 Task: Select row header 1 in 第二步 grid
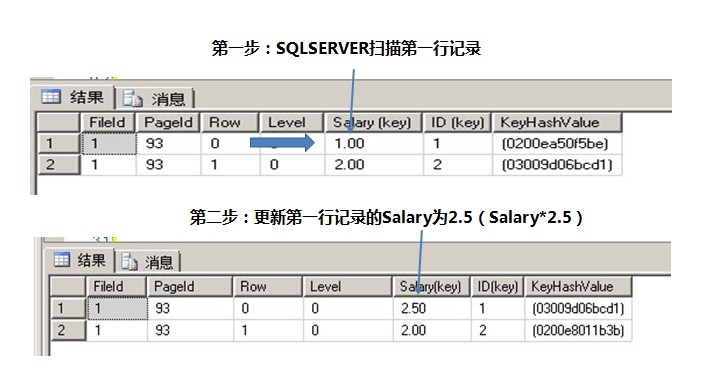click(68, 308)
